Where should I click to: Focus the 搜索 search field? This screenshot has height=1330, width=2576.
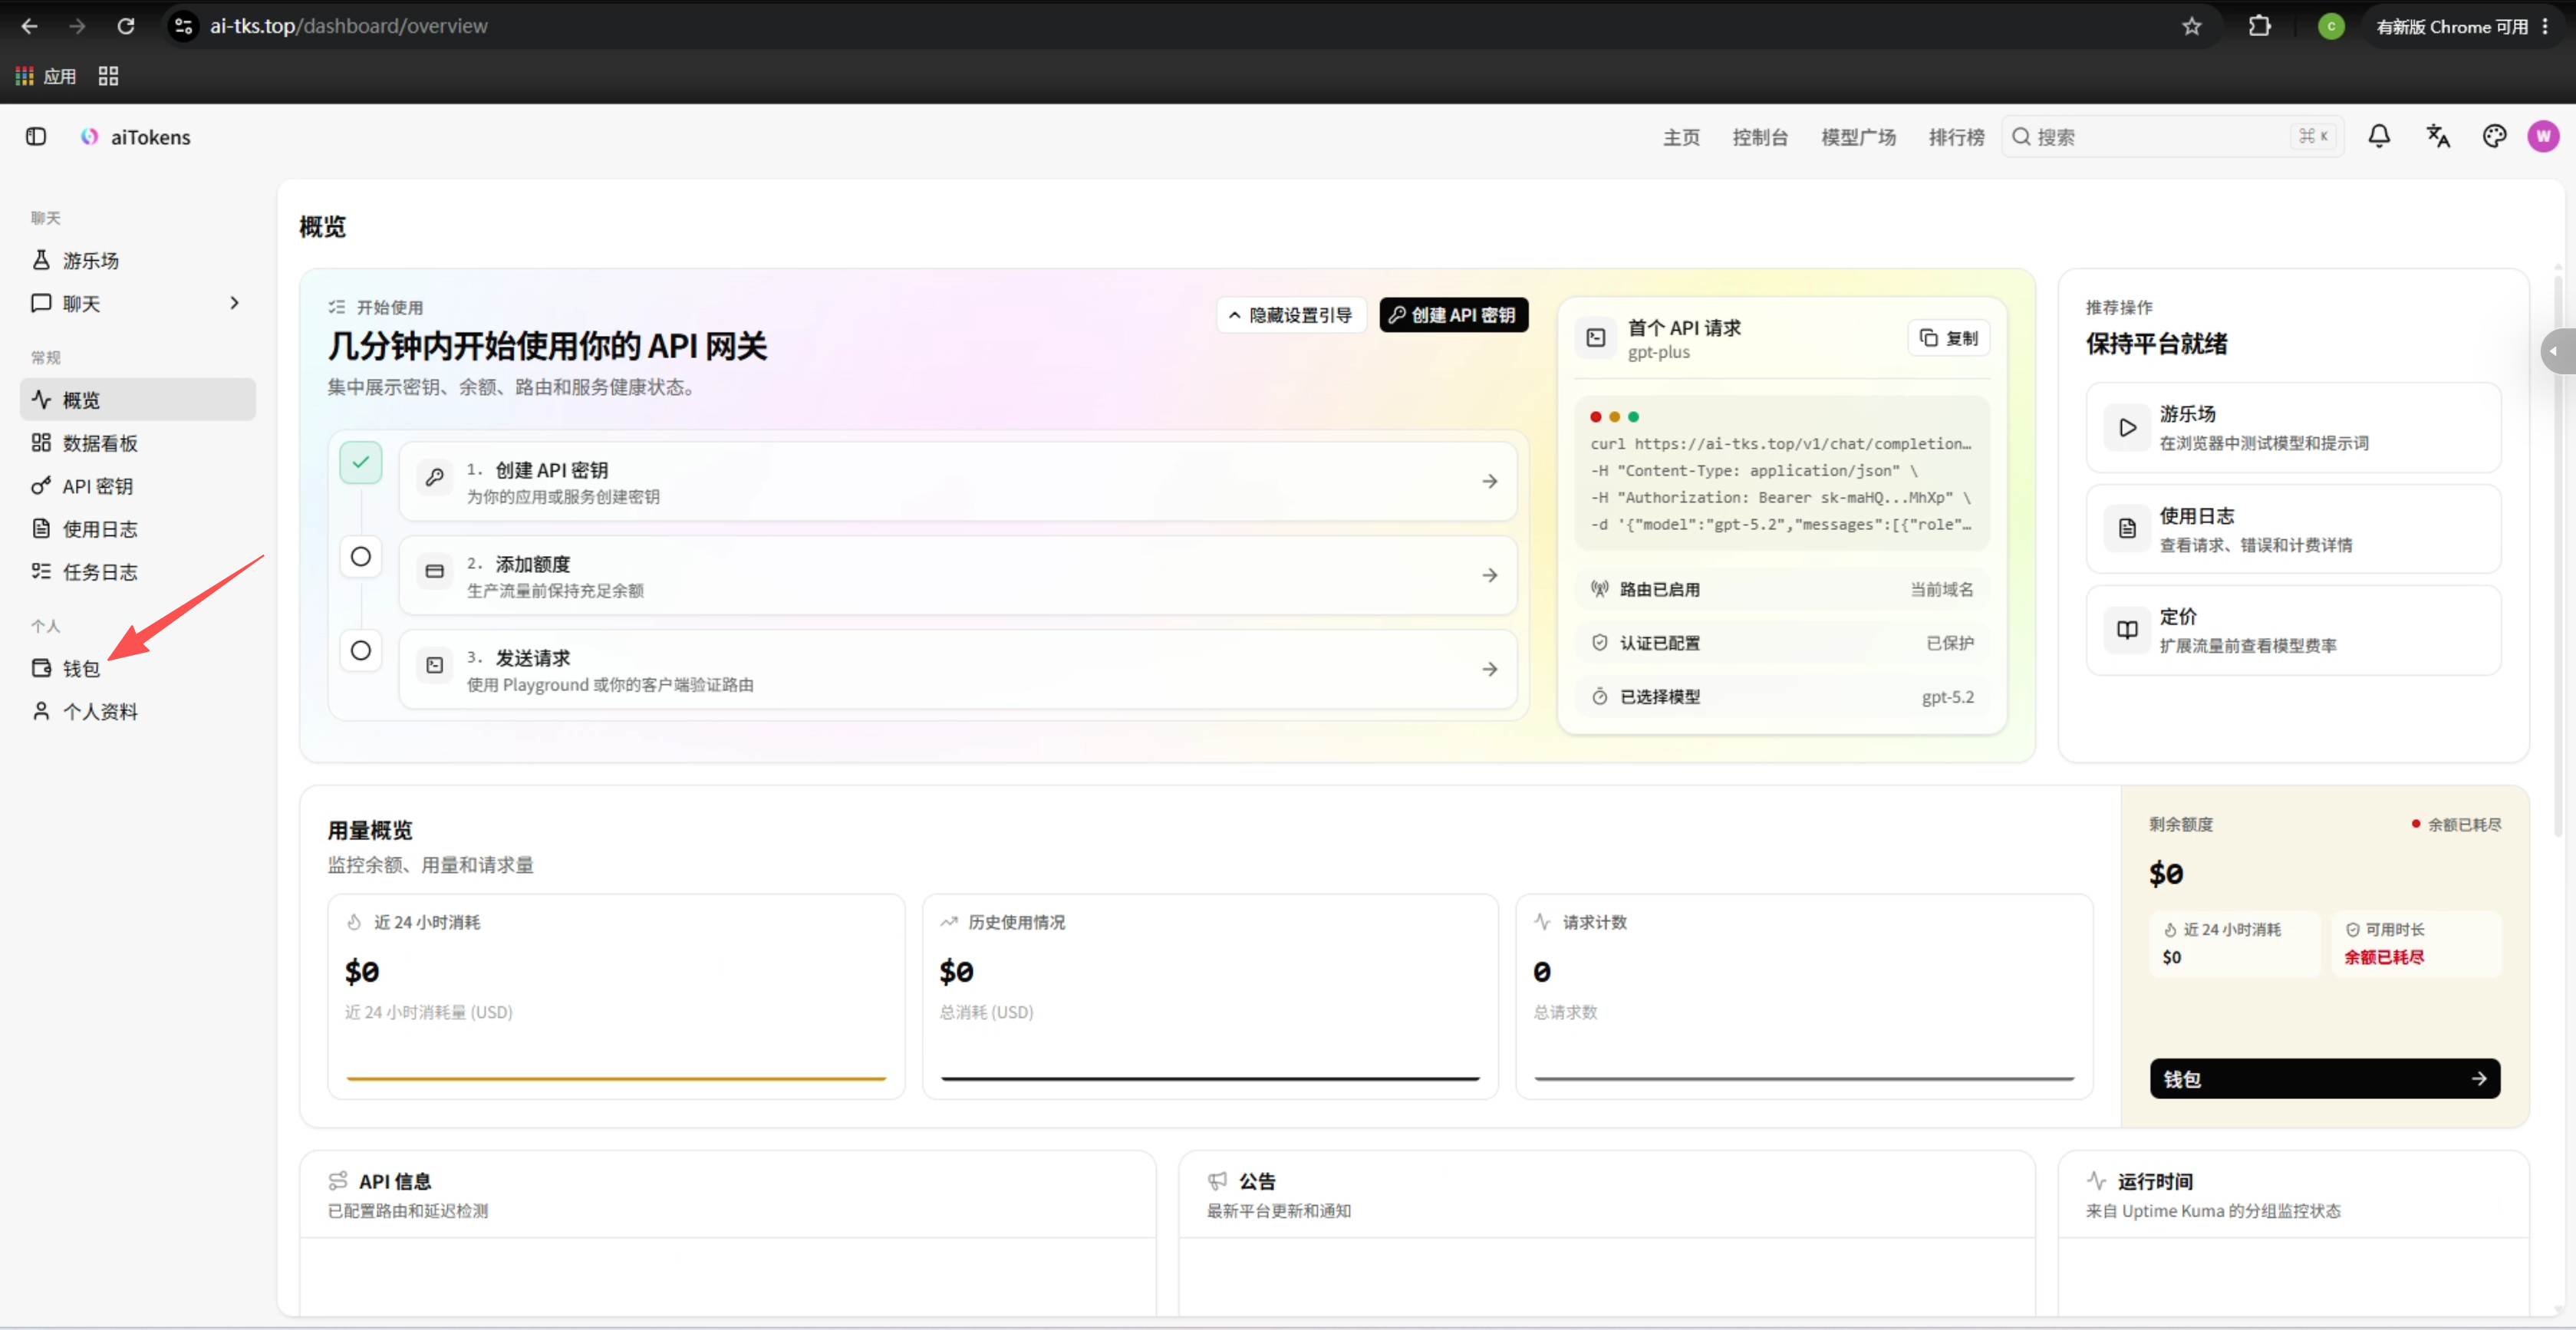coord(2172,137)
